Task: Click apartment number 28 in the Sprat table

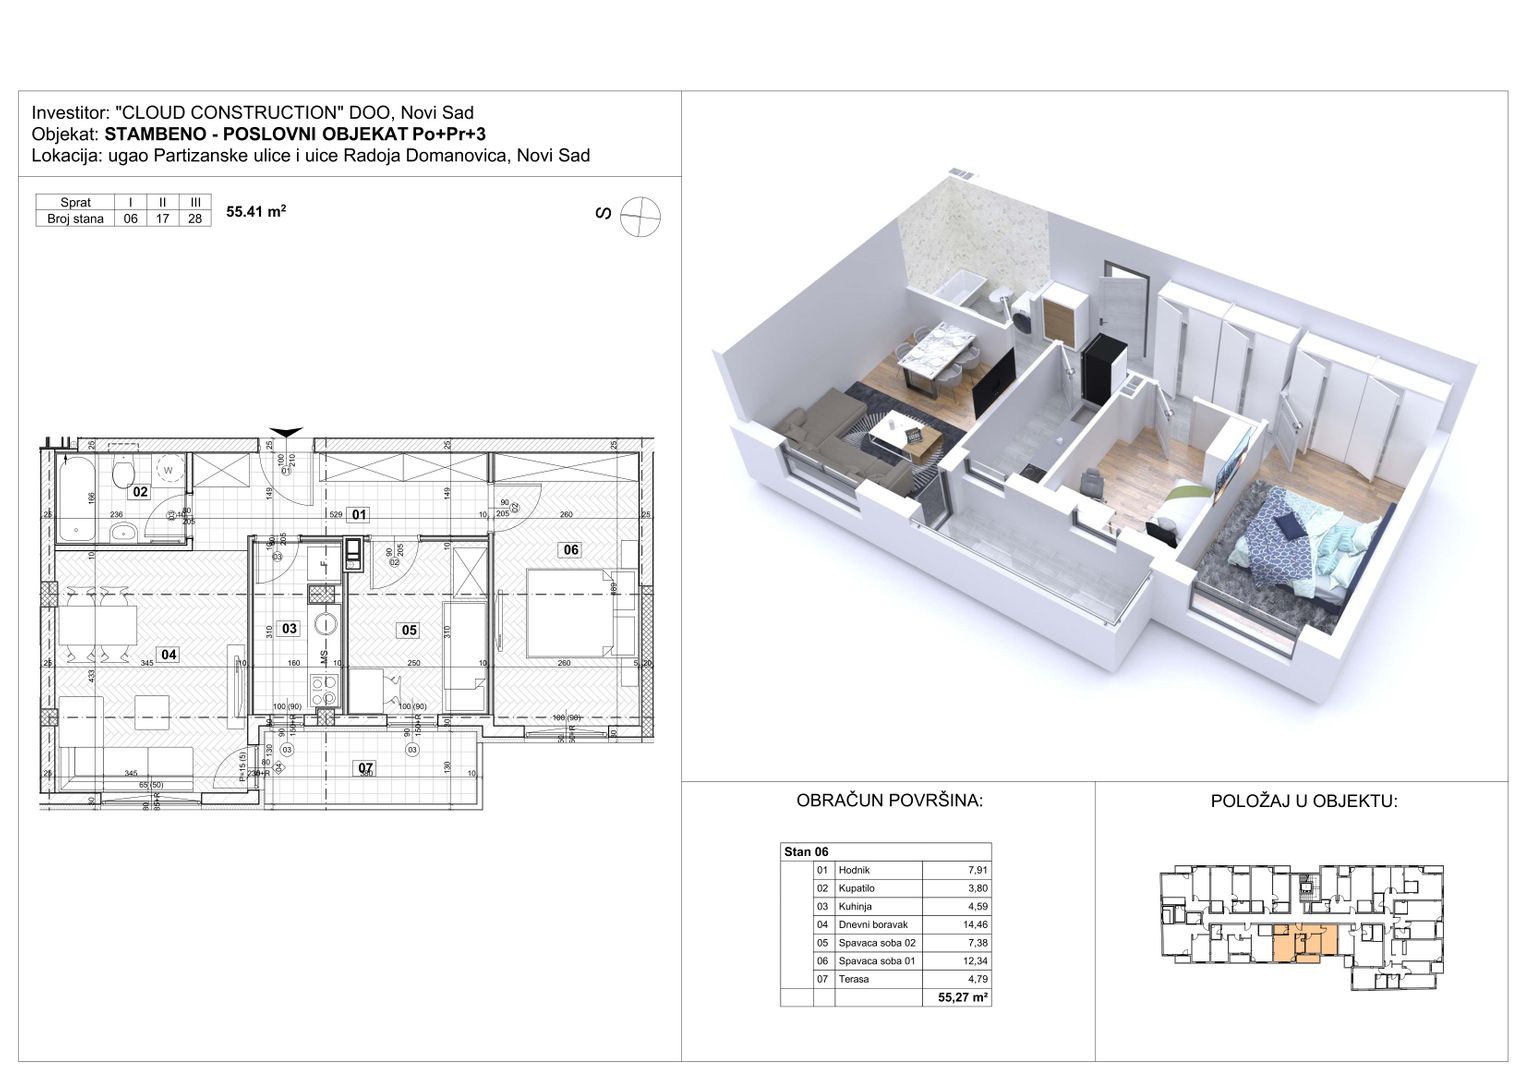Action: [x=195, y=218]
